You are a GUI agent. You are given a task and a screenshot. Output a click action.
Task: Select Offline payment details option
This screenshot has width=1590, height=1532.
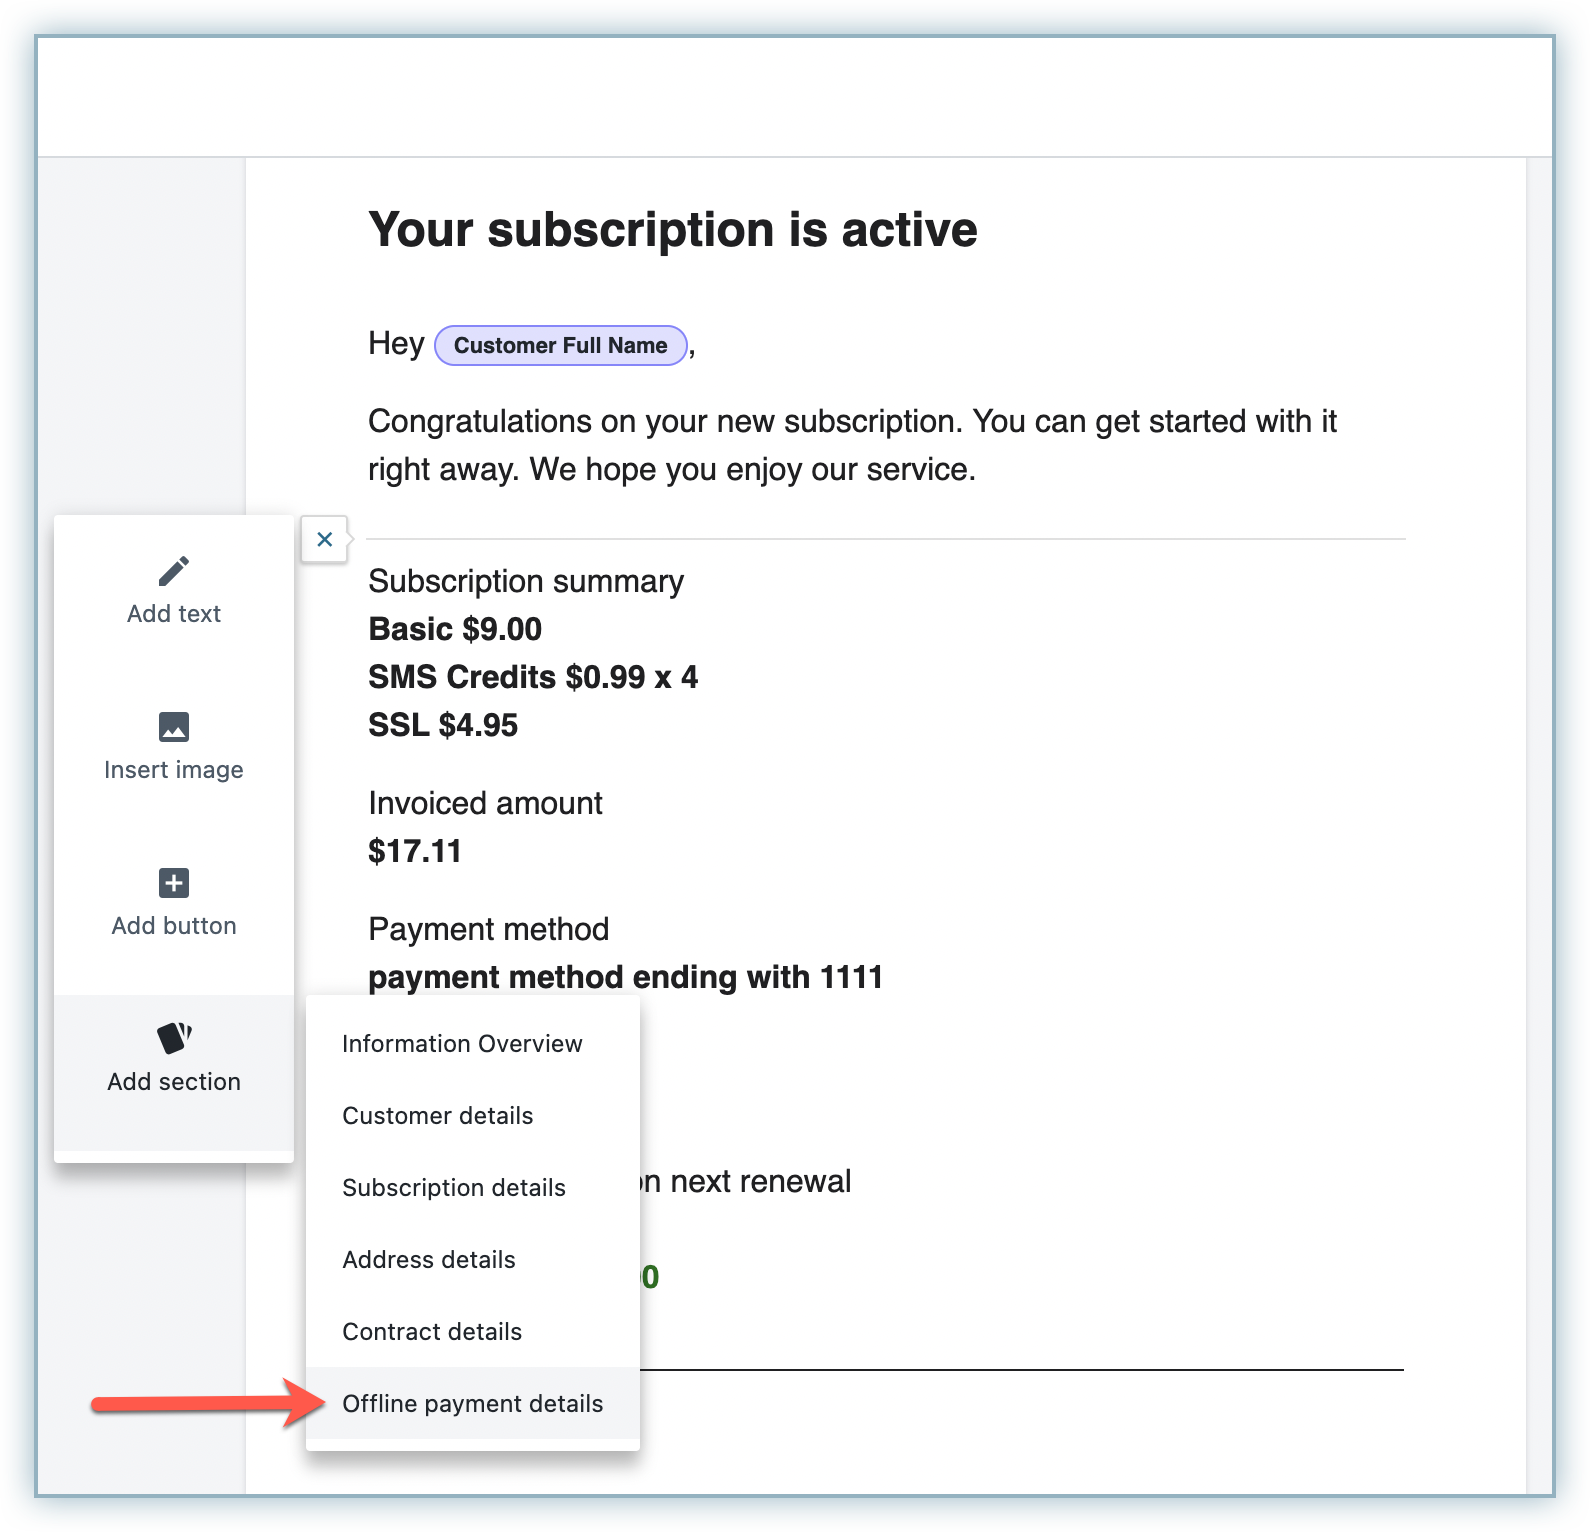(472, 1404)
